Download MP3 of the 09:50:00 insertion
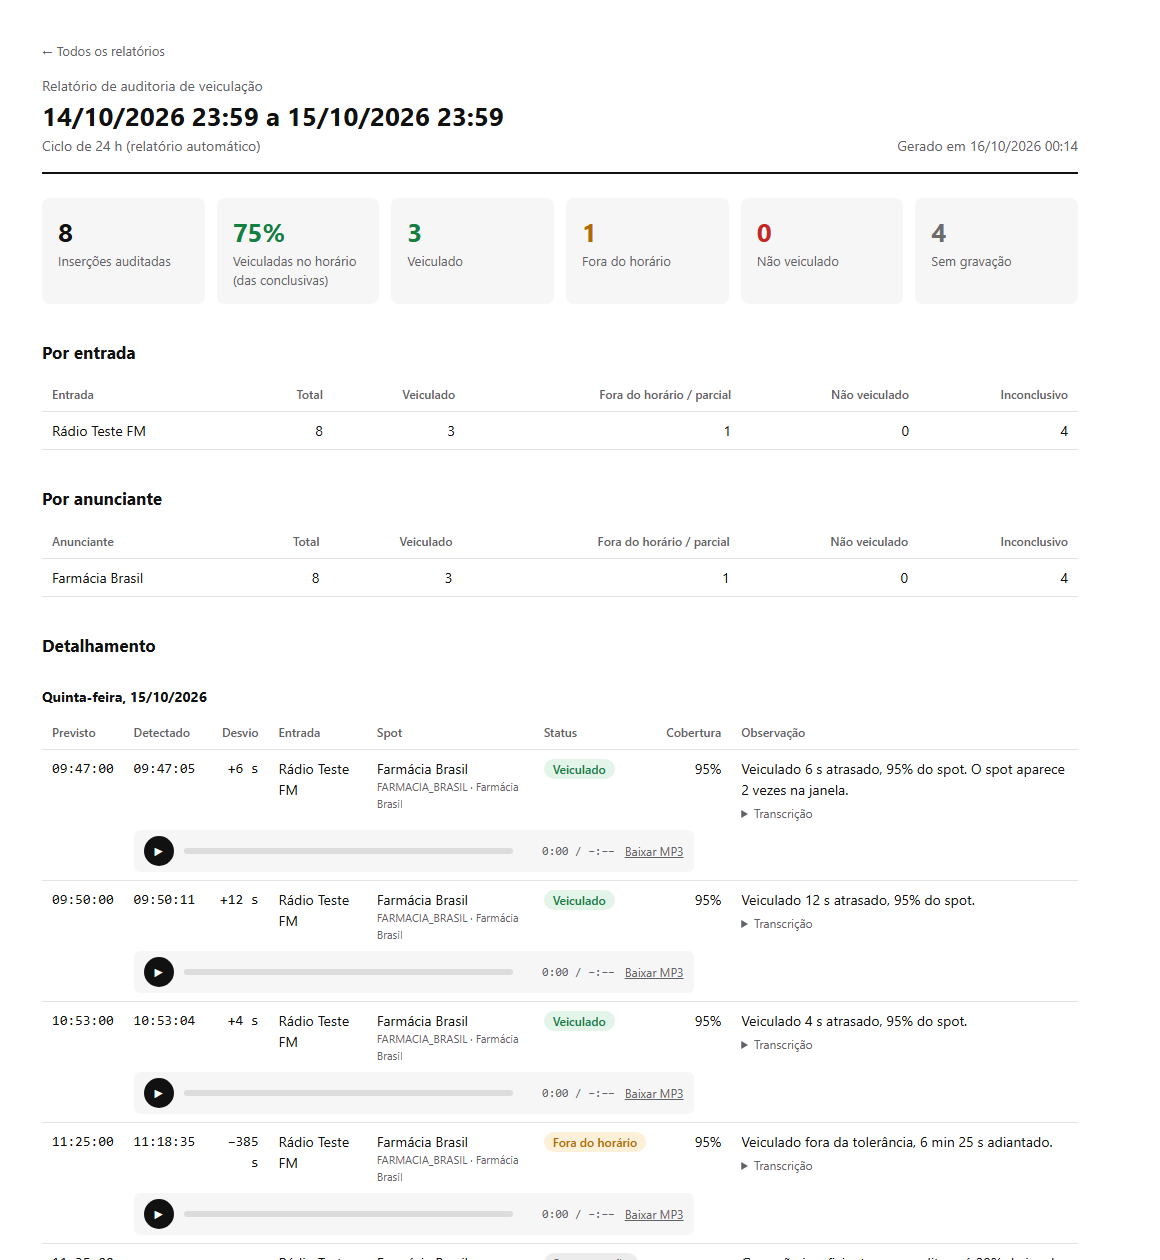The width and height of the screenshot is (1160, 1260). click(654, 973)
